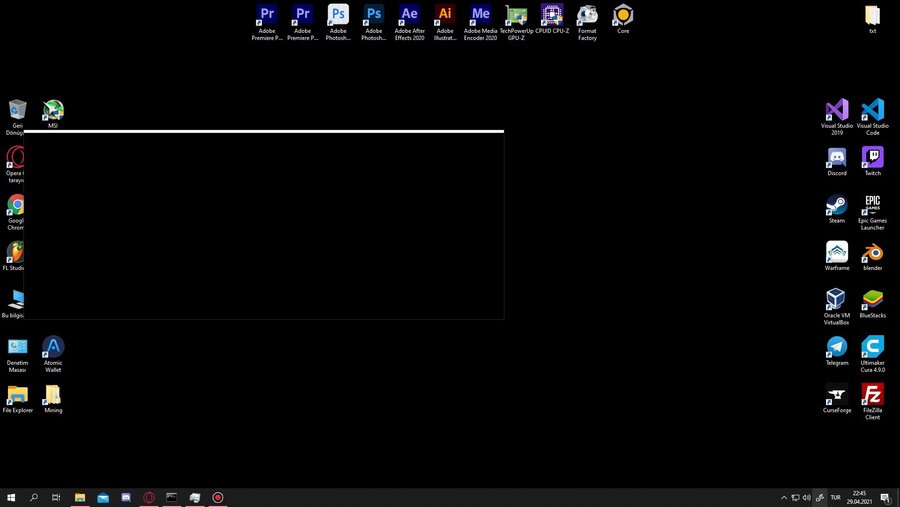The height and width of the screenshot is (507, 900).
Task: Open the Adobe After Effects 2020 shortcut
Action: pos(409,22)
